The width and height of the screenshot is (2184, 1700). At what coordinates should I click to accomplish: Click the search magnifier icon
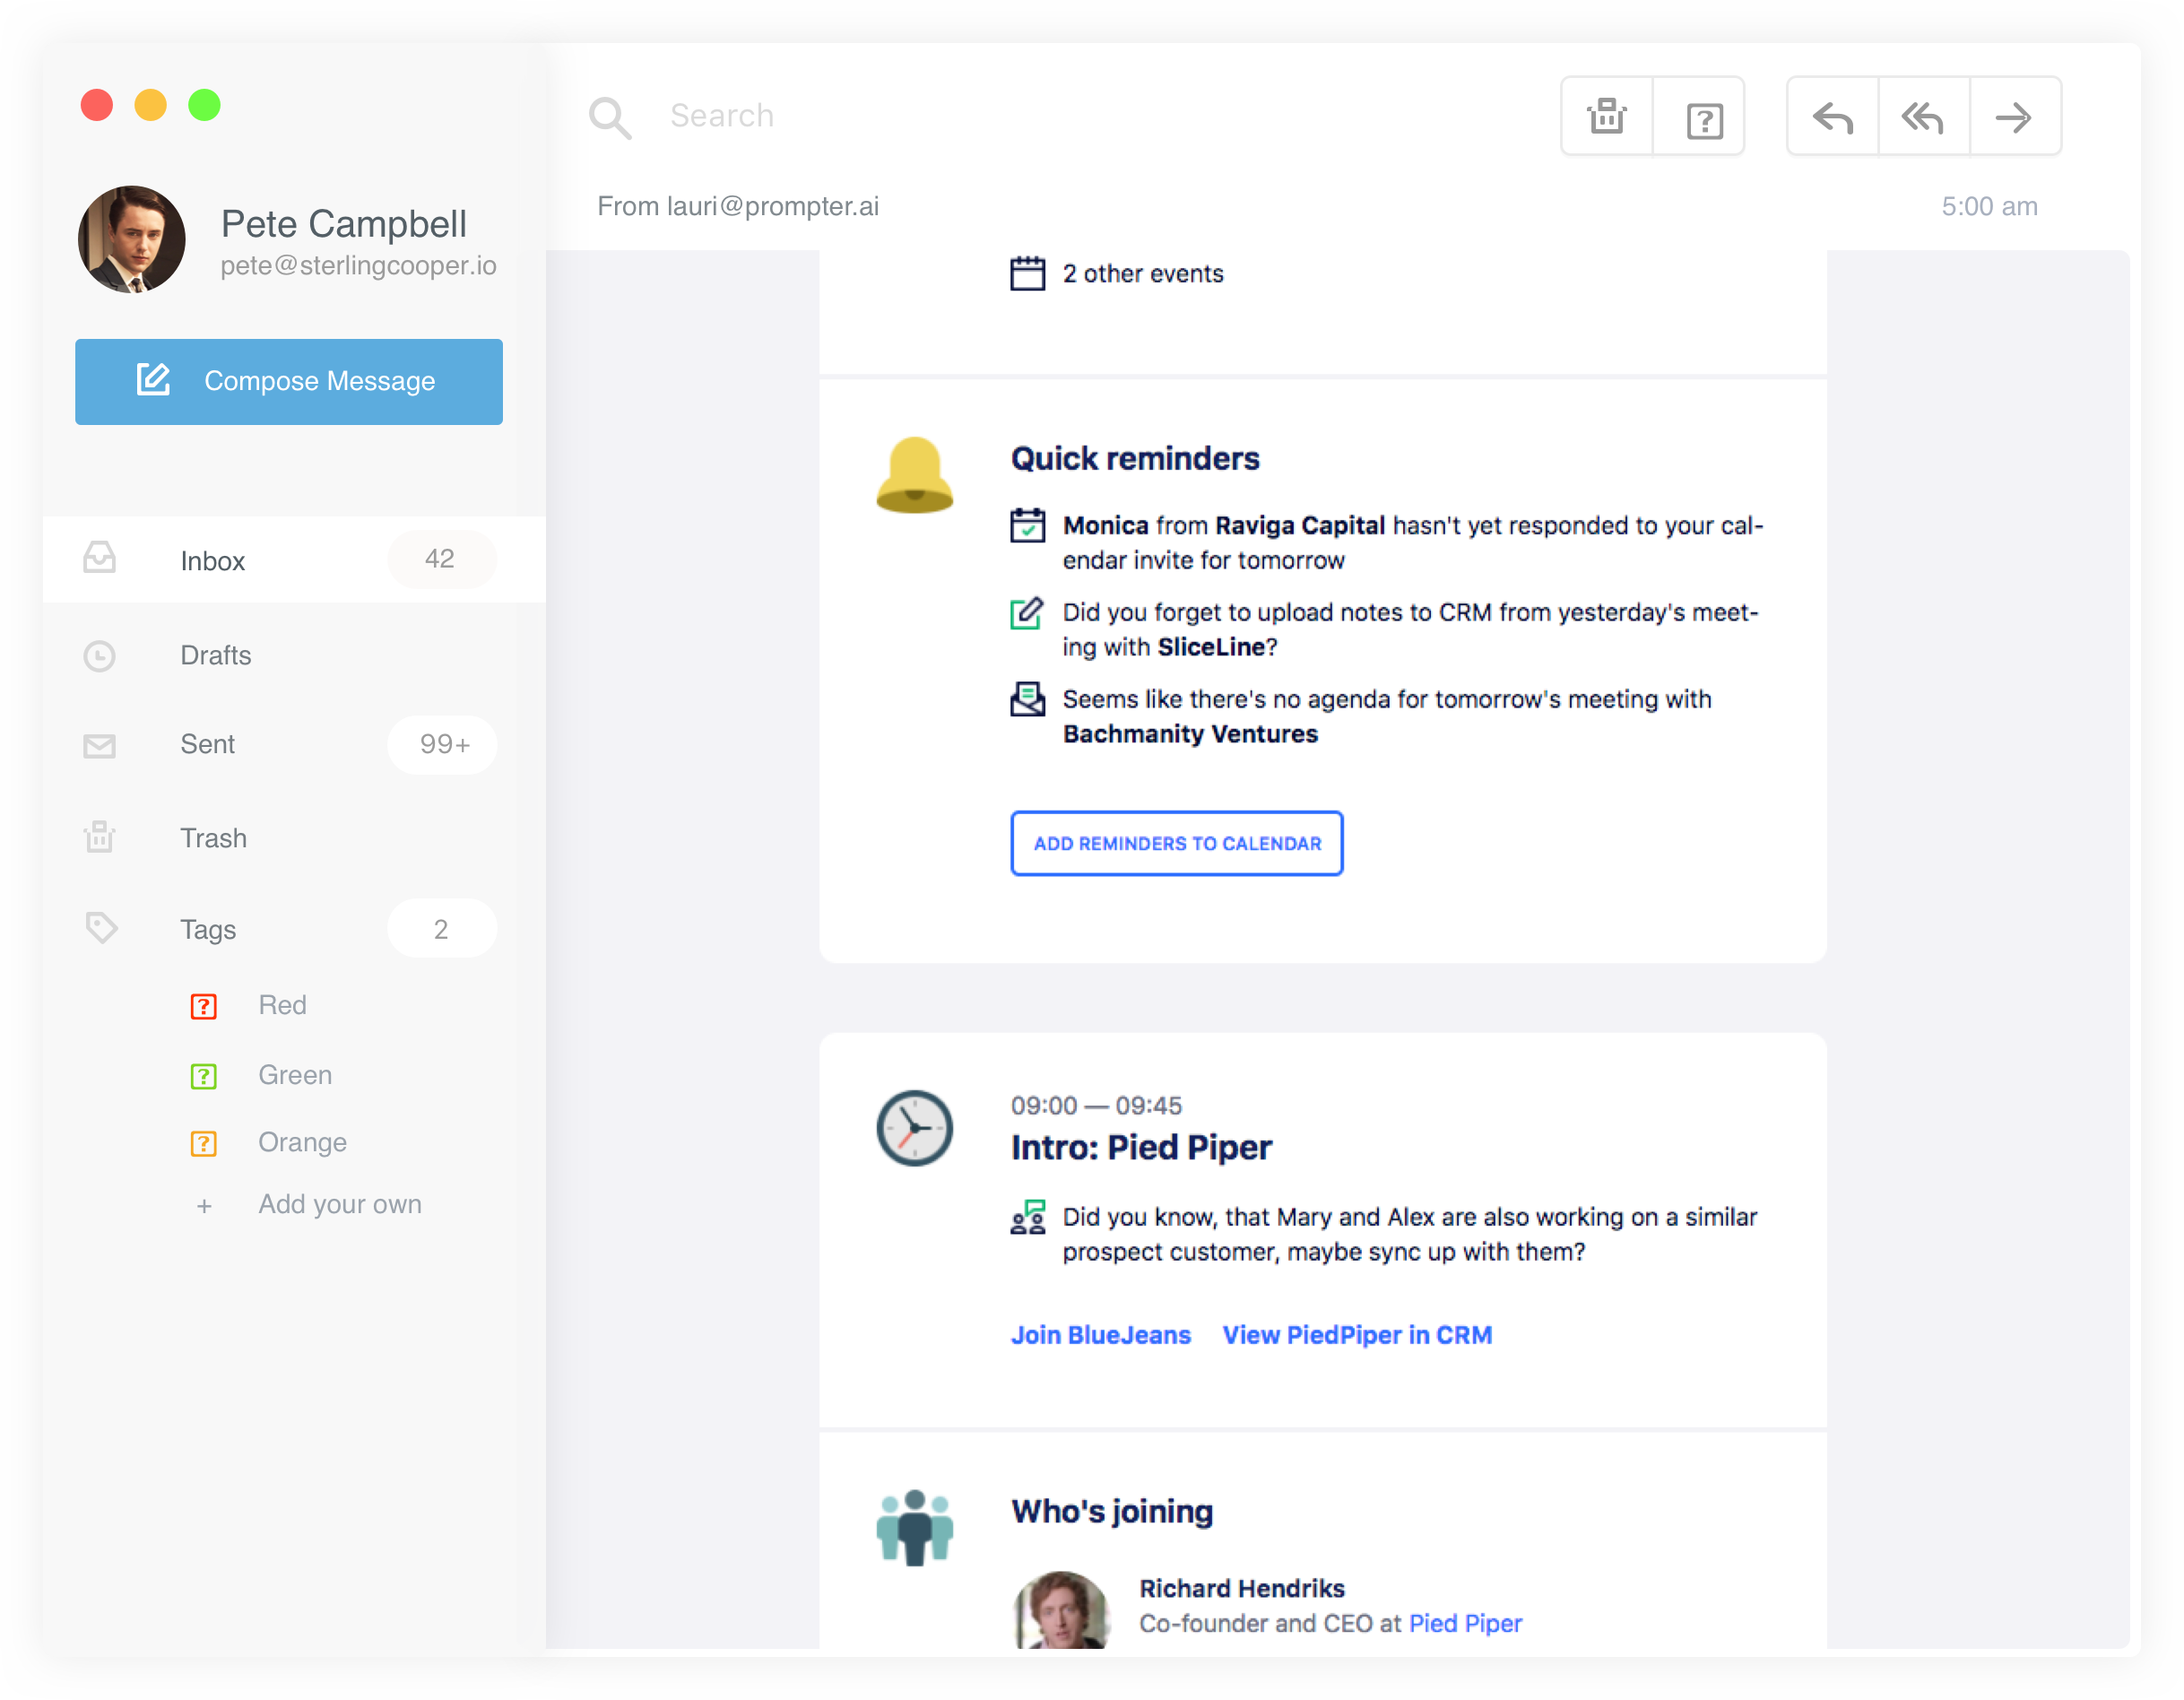tap(609, 118)
